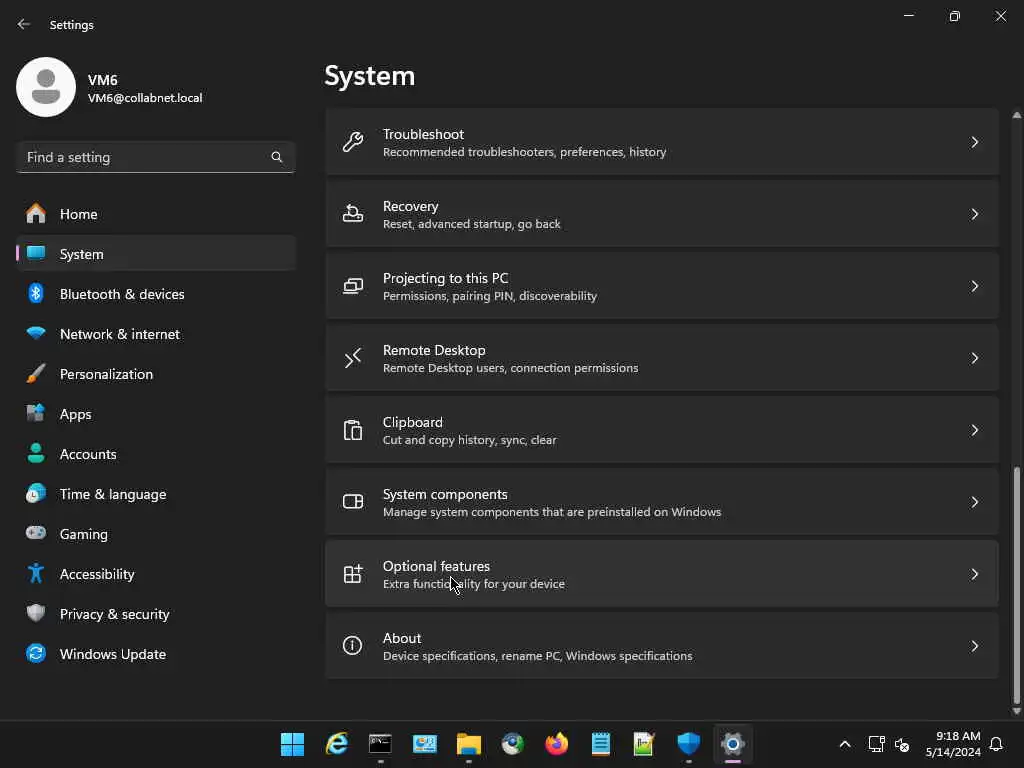Open the notification bell in the tray
Screen dimensions: 1024x768
[x=996, y=744]
